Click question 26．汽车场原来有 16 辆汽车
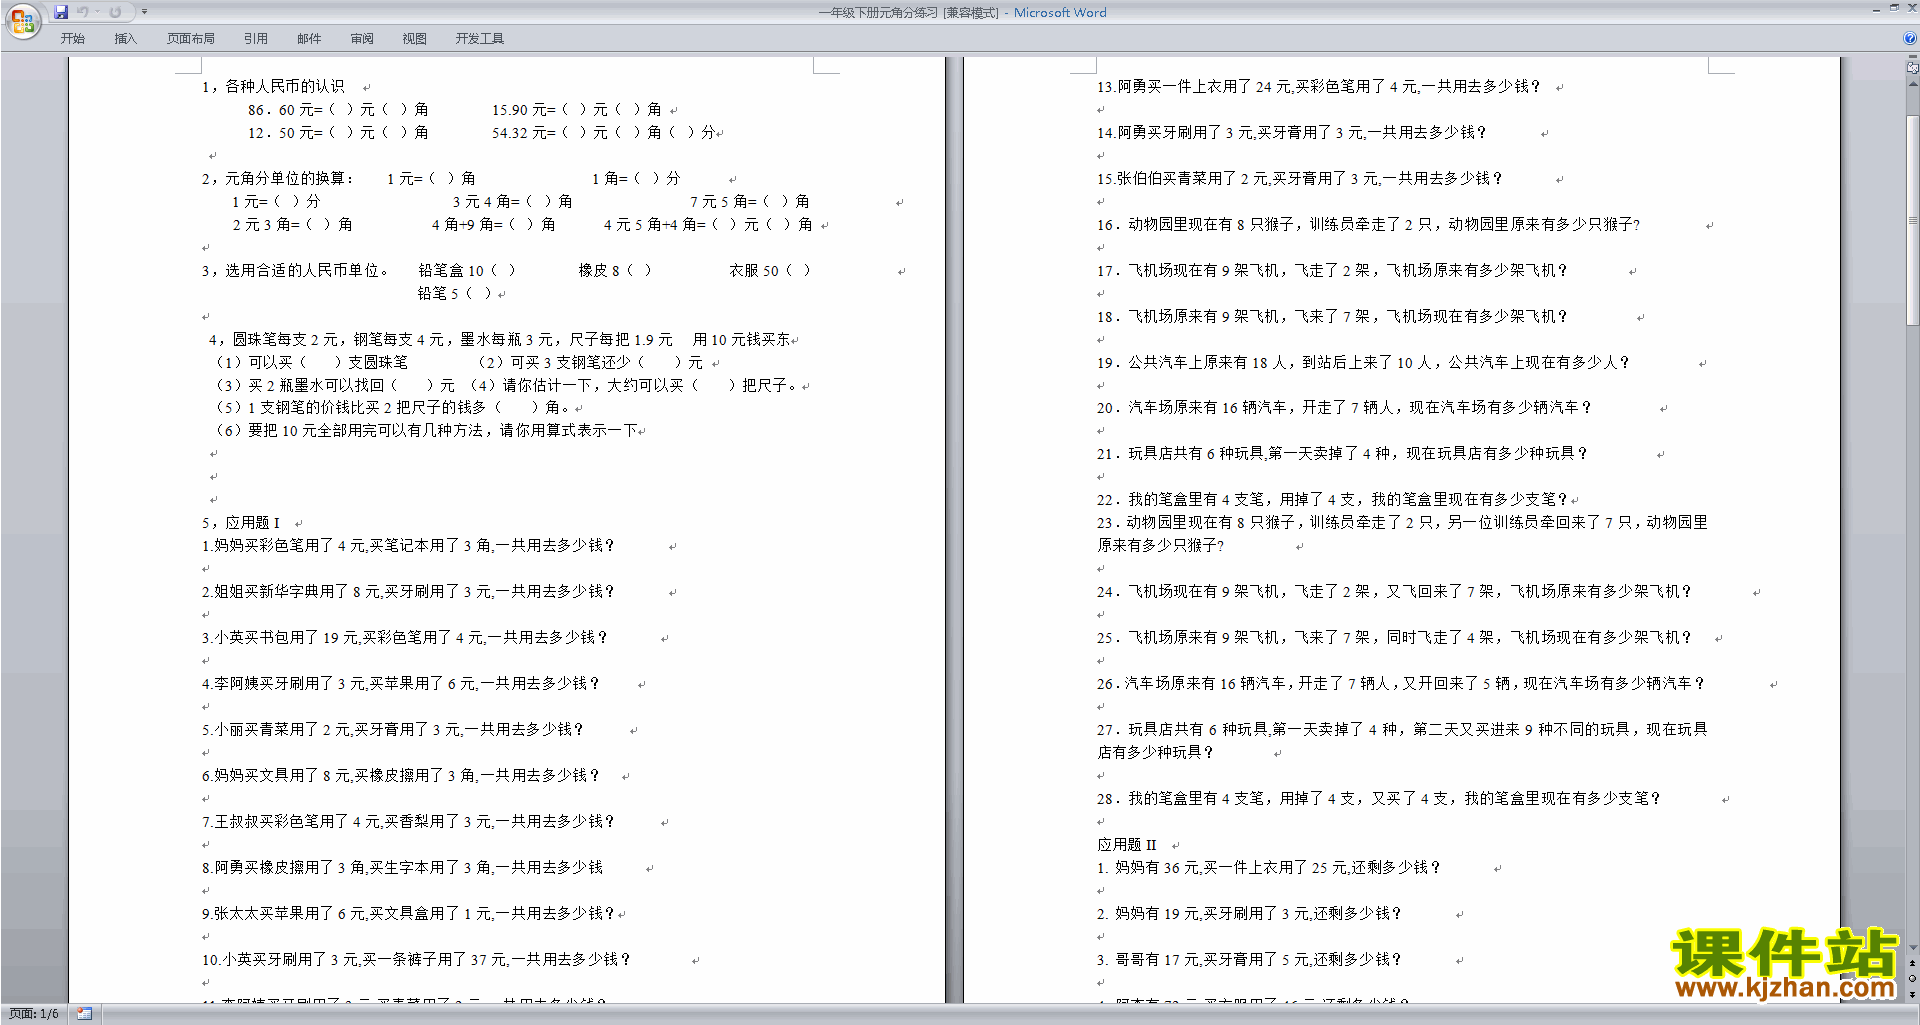Screen dimensions: 1920x1025 [1400, 684]
